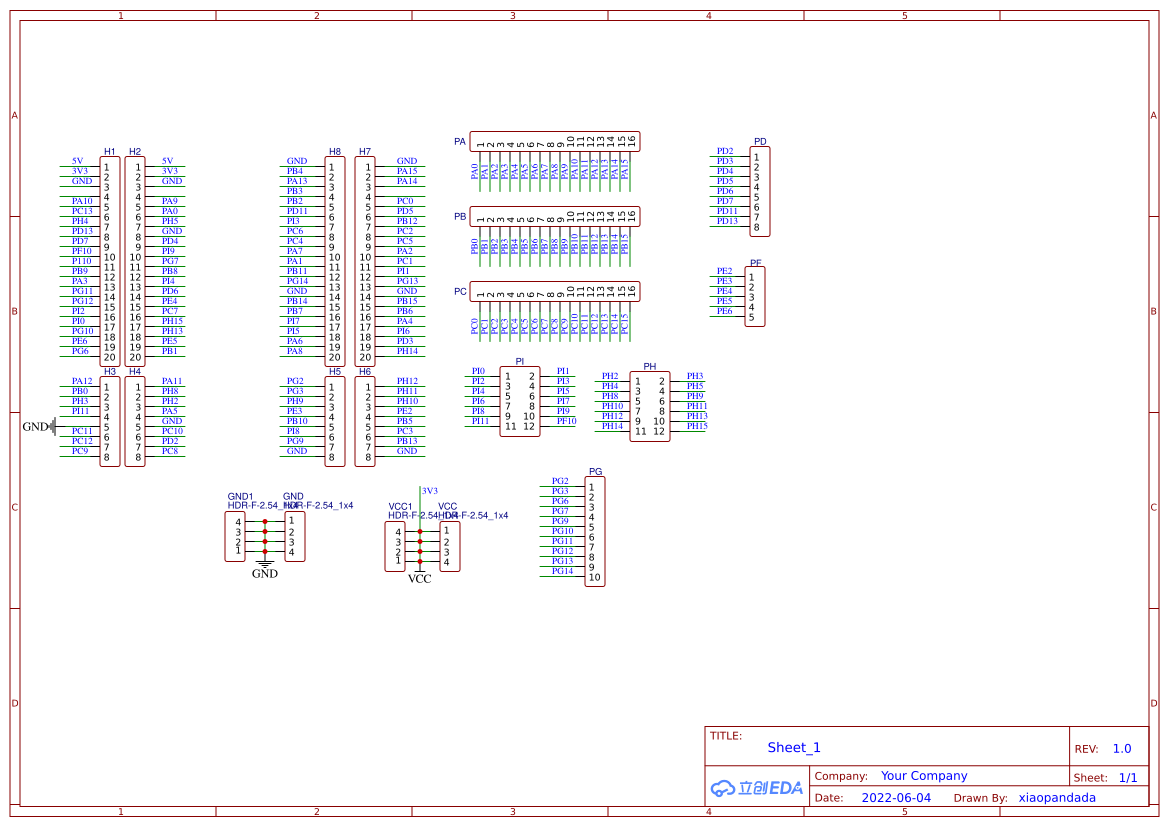Select the 5V net label on H2

point(168,161)
